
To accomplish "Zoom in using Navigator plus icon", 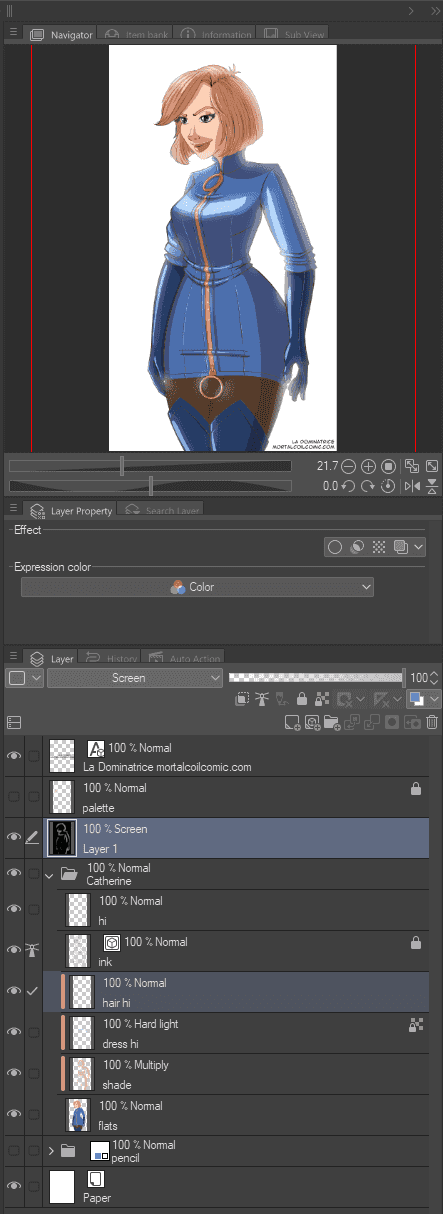I will click(368, 467).
